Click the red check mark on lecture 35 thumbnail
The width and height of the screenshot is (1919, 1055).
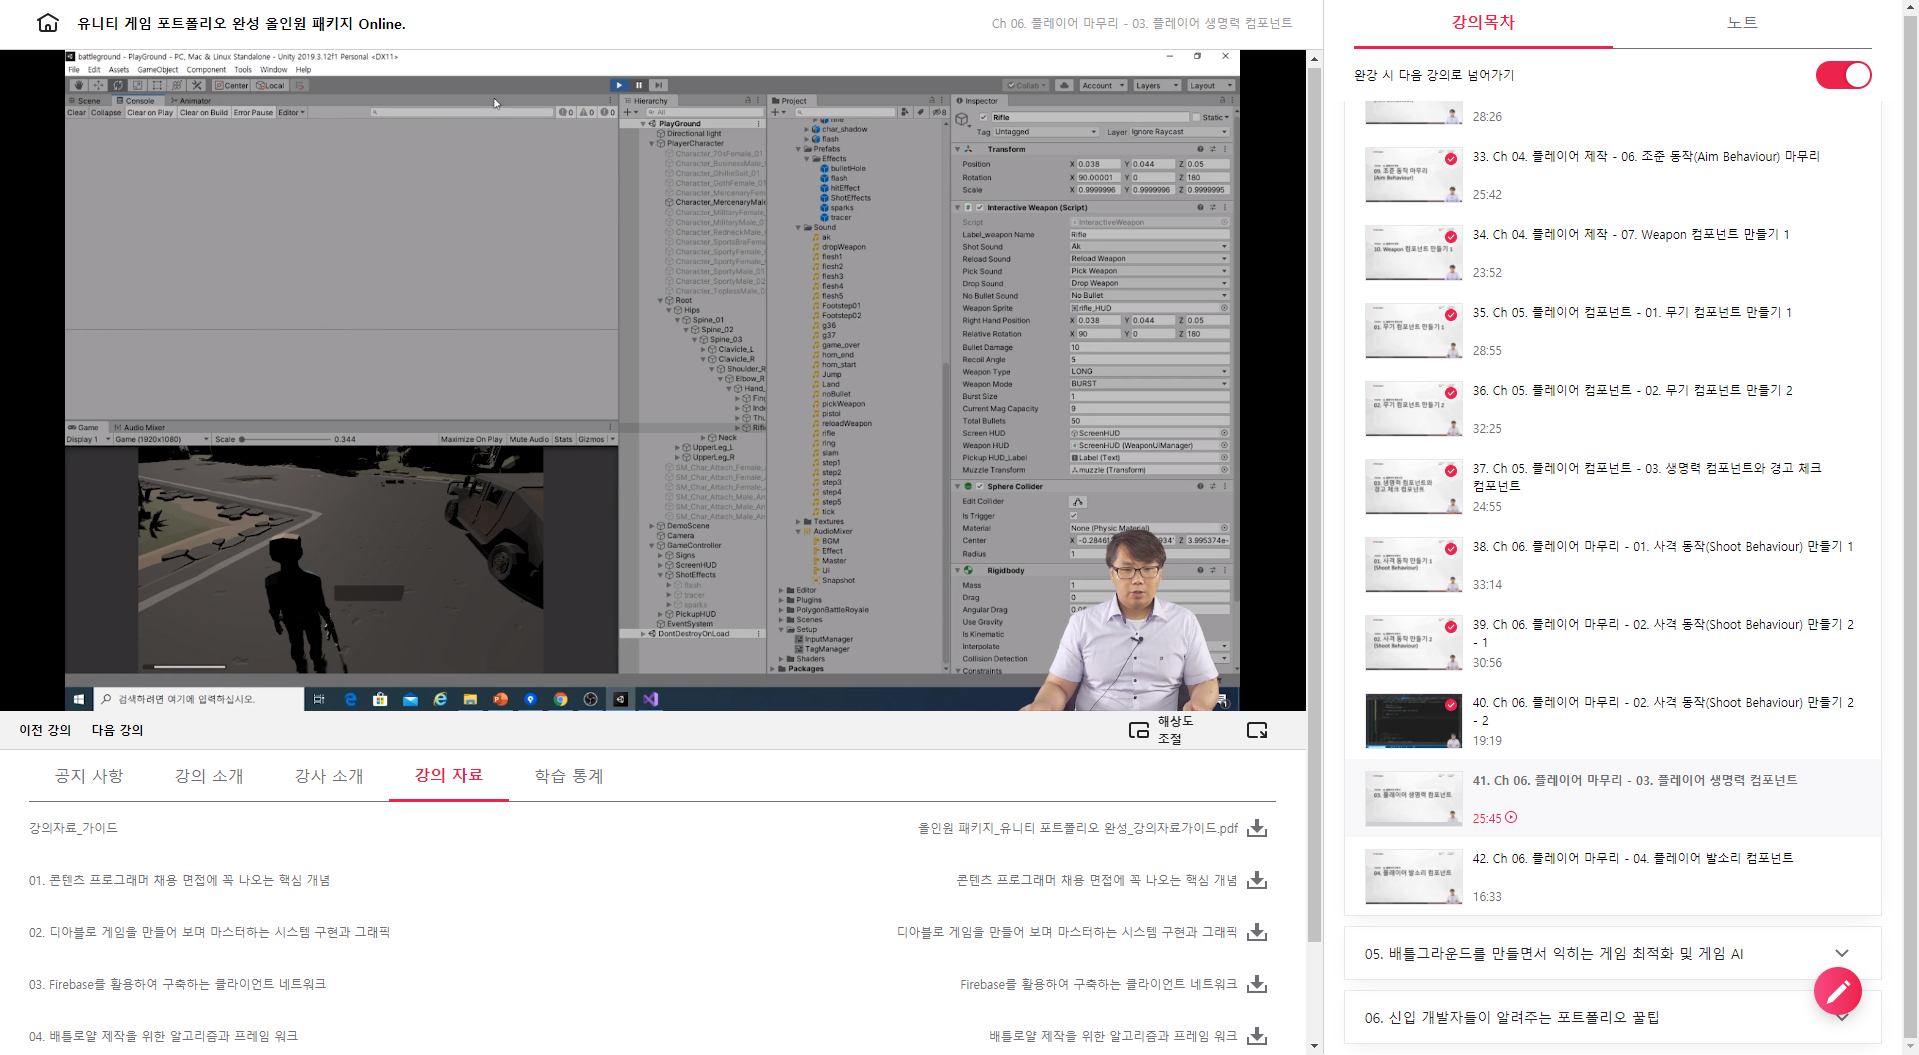tap(1450, 315)
